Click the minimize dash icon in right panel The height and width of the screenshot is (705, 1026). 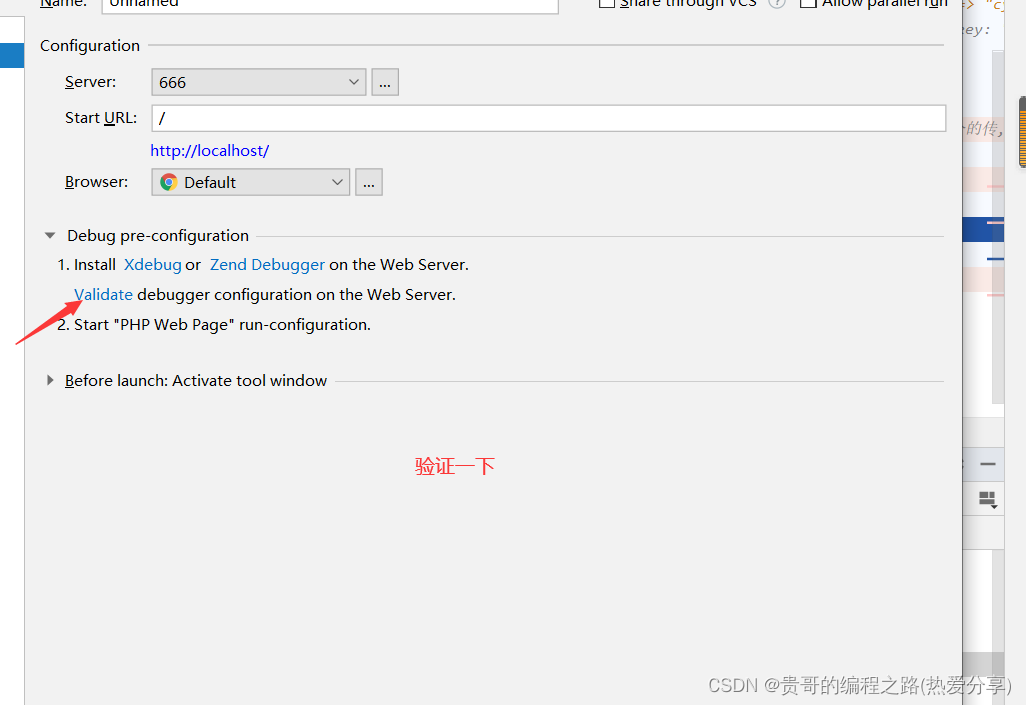coord(988,465)
